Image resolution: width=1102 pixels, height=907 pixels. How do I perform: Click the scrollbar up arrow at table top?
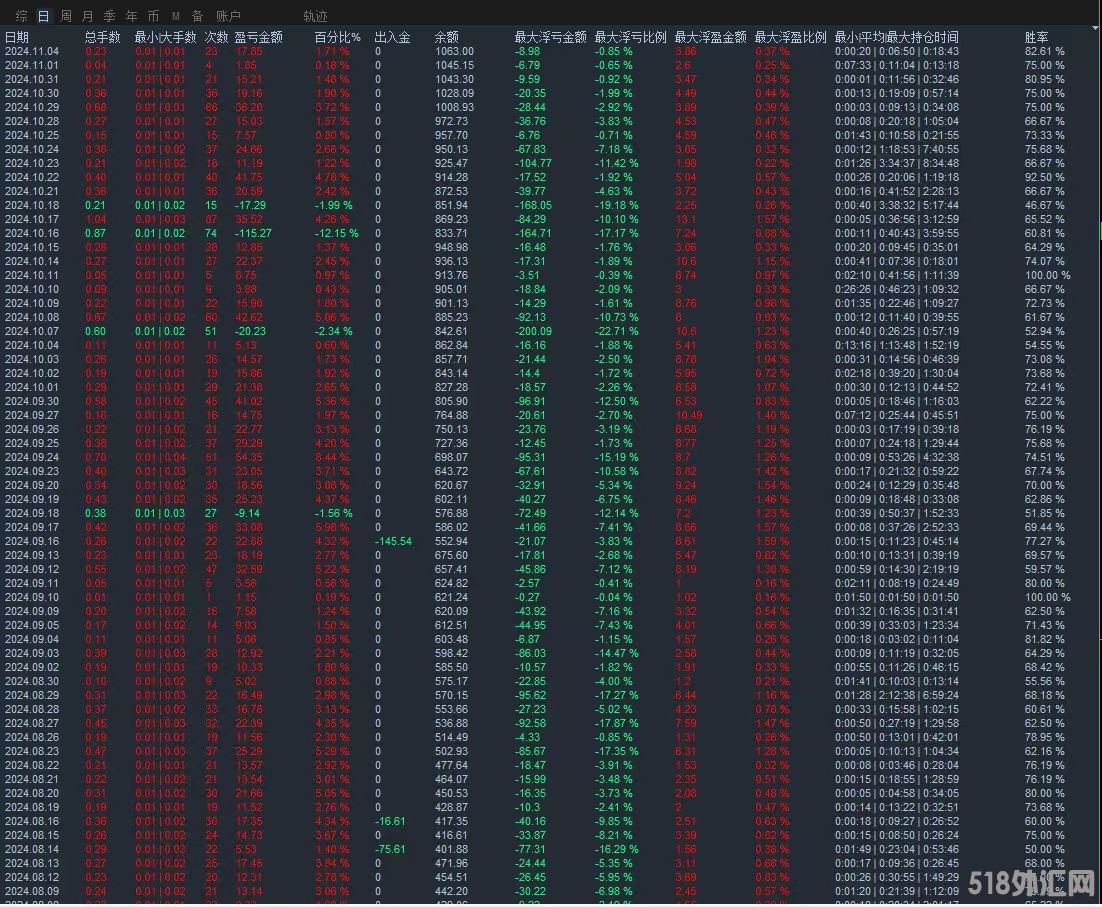1097,29
